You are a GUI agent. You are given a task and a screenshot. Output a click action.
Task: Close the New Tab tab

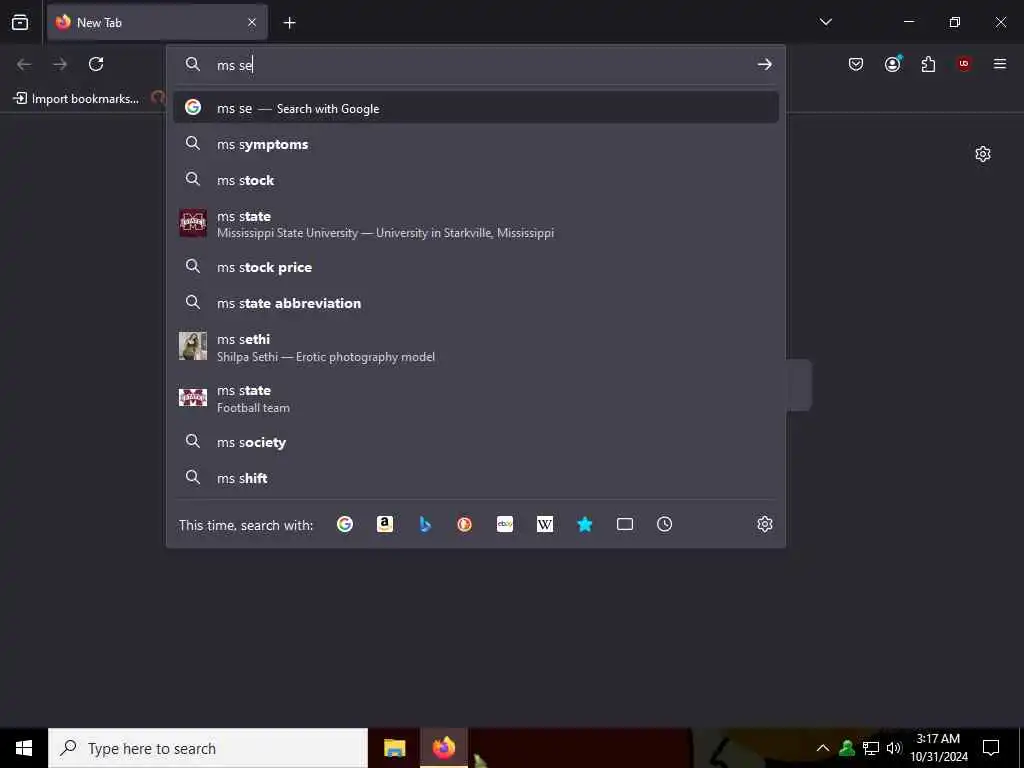(252, 22)
